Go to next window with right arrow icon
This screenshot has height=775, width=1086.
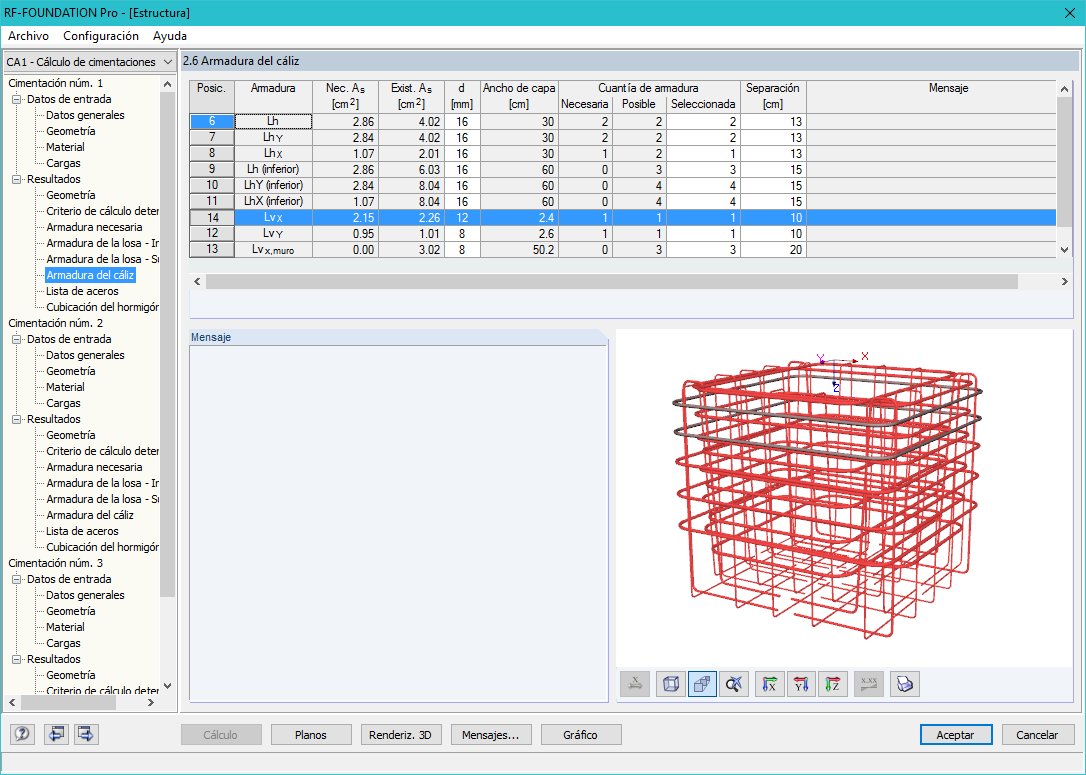point(86,734)
